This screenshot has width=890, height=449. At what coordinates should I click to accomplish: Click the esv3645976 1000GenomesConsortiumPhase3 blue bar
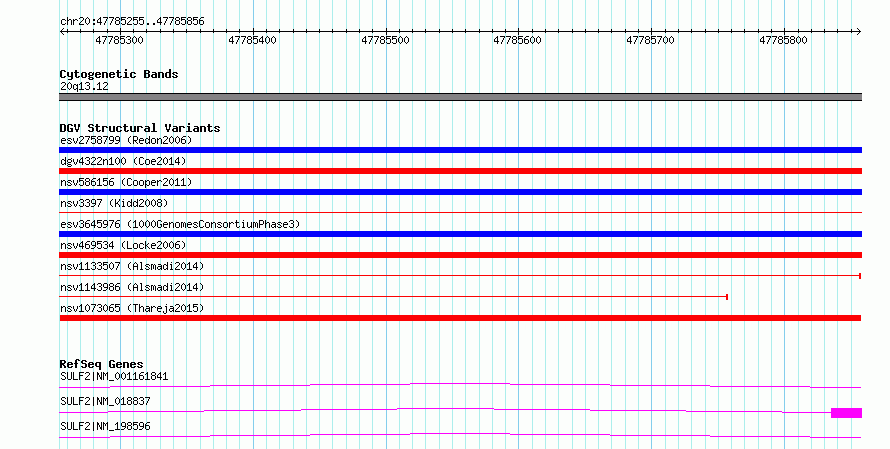(x=460, y=234)
